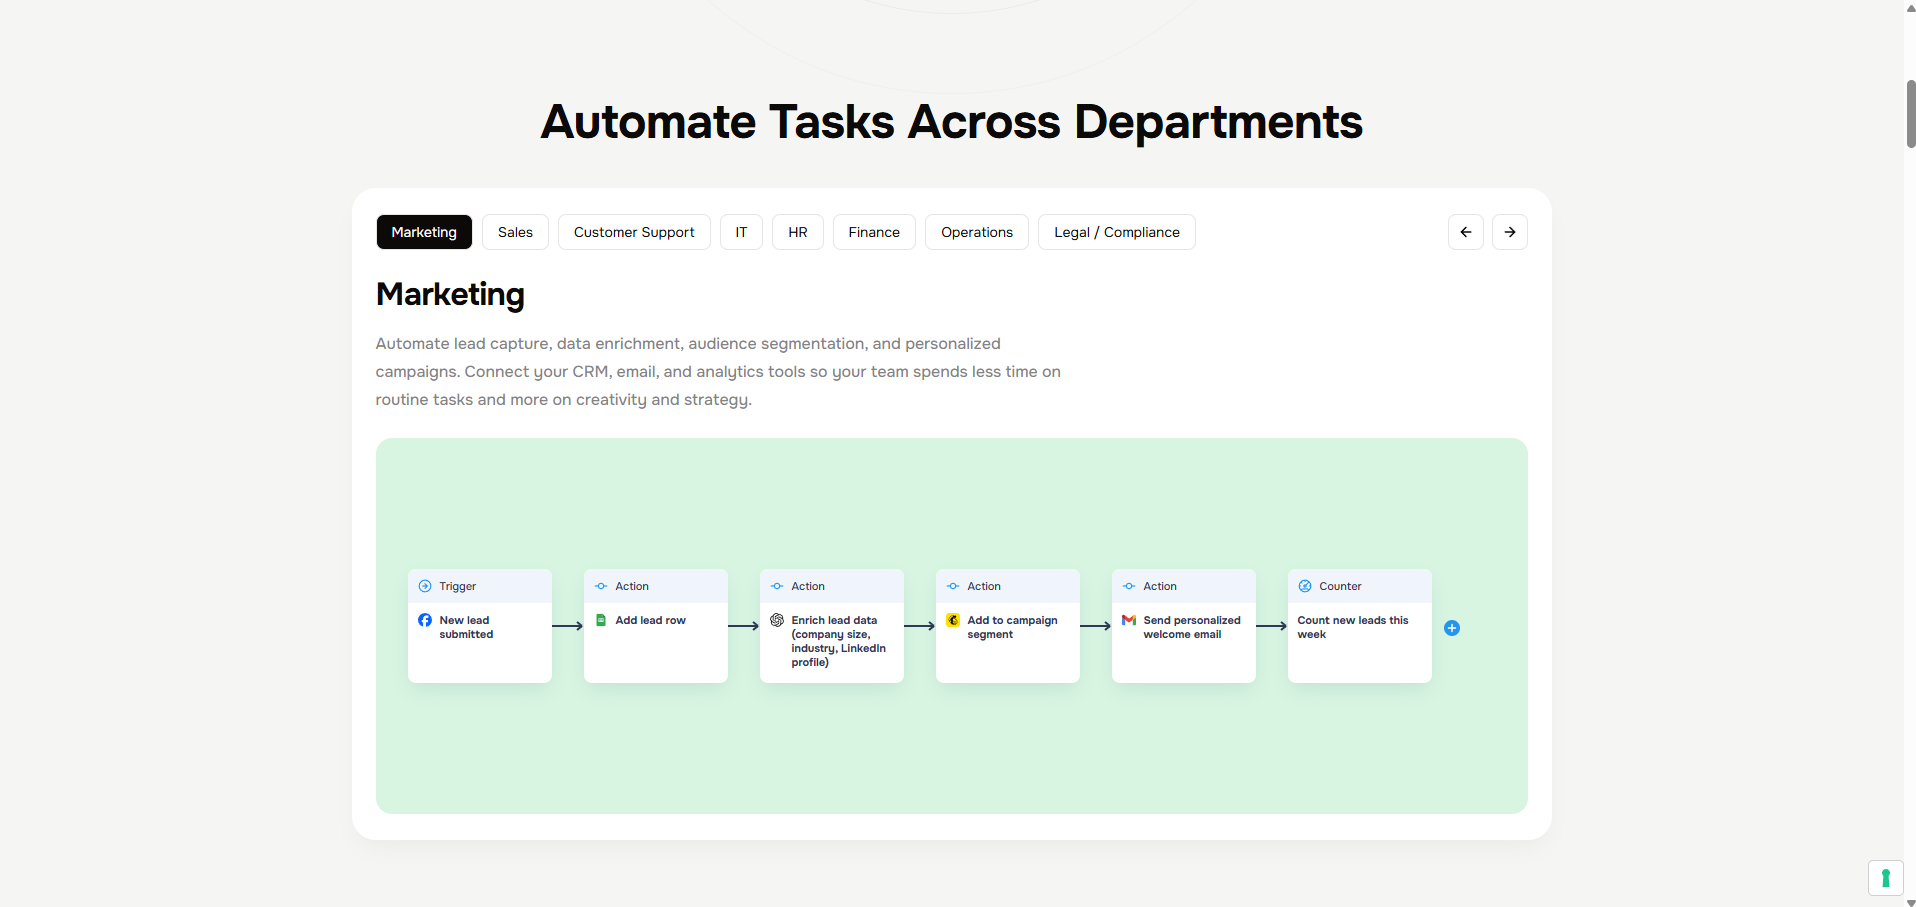Click the green accessibility widget icon
The height and width of the screenshot is (907, 1916).
tap(1885, 878)
